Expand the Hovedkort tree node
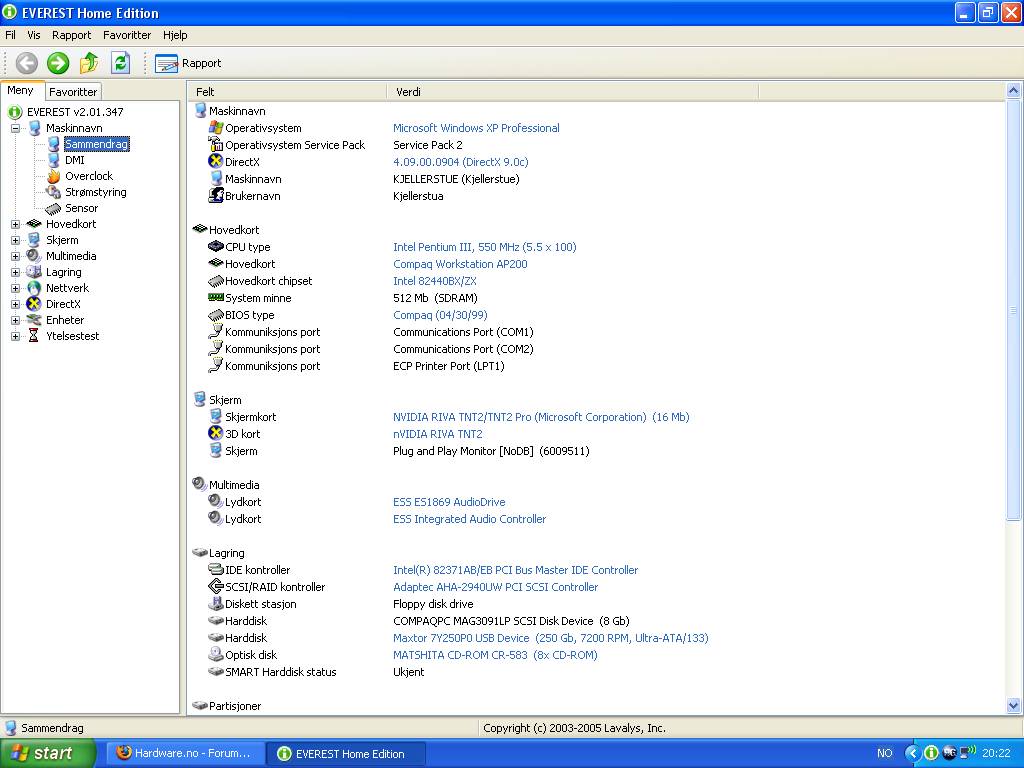This screenshot has height=768, width=1024. tap(16, 224)
